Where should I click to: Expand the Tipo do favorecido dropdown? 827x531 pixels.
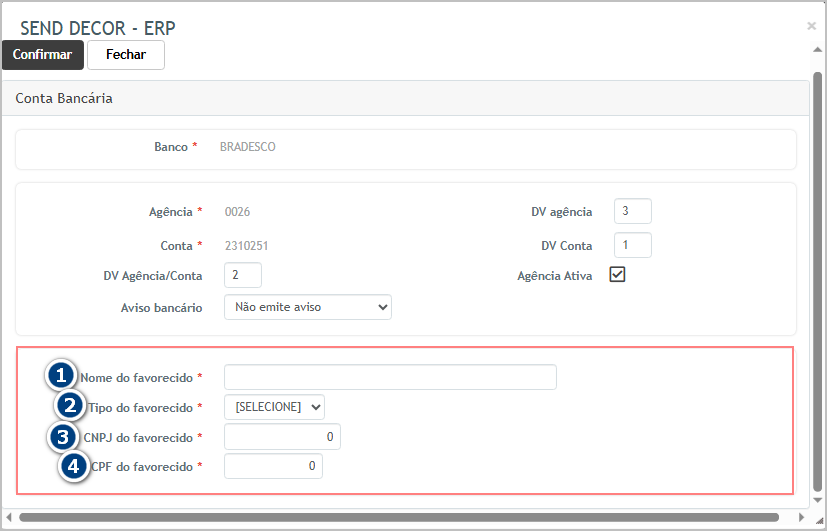[274, 406]
